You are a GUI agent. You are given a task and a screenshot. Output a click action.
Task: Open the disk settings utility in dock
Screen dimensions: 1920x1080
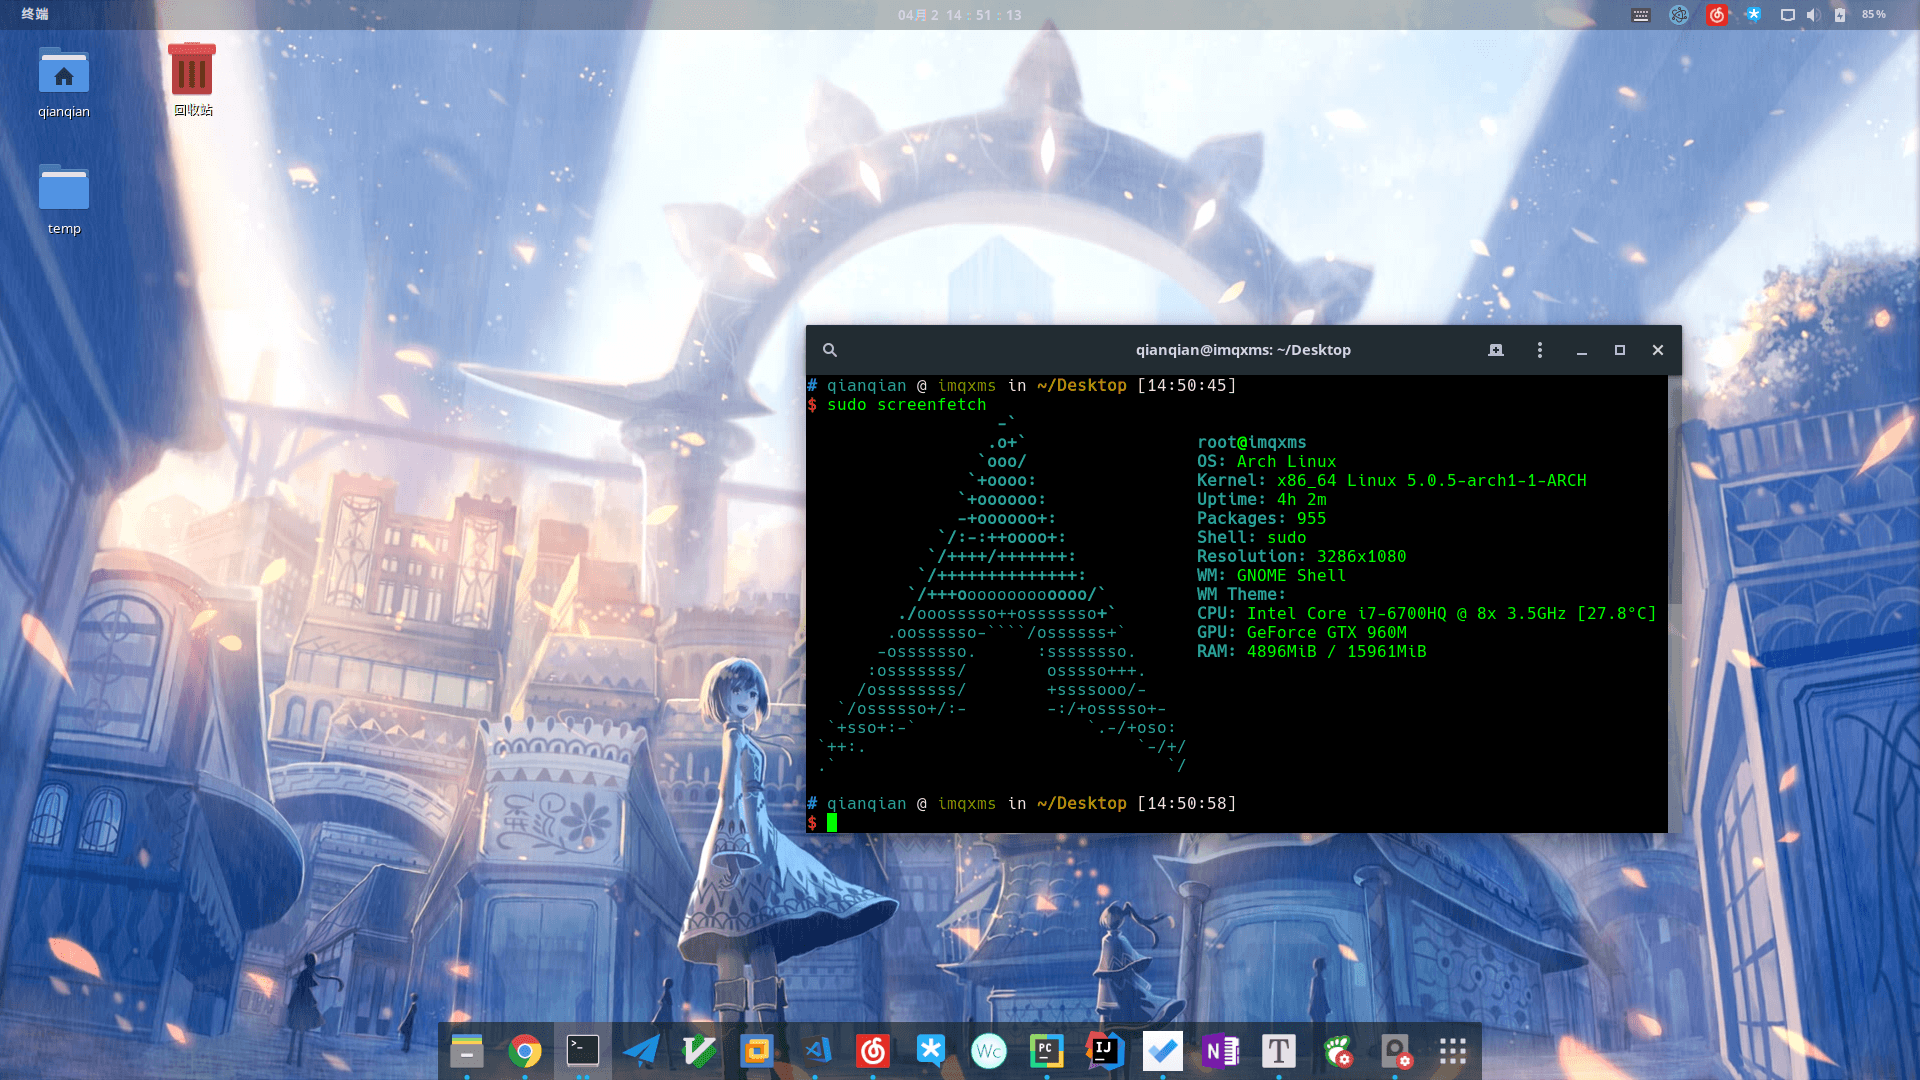(x=1395, y=1051)
